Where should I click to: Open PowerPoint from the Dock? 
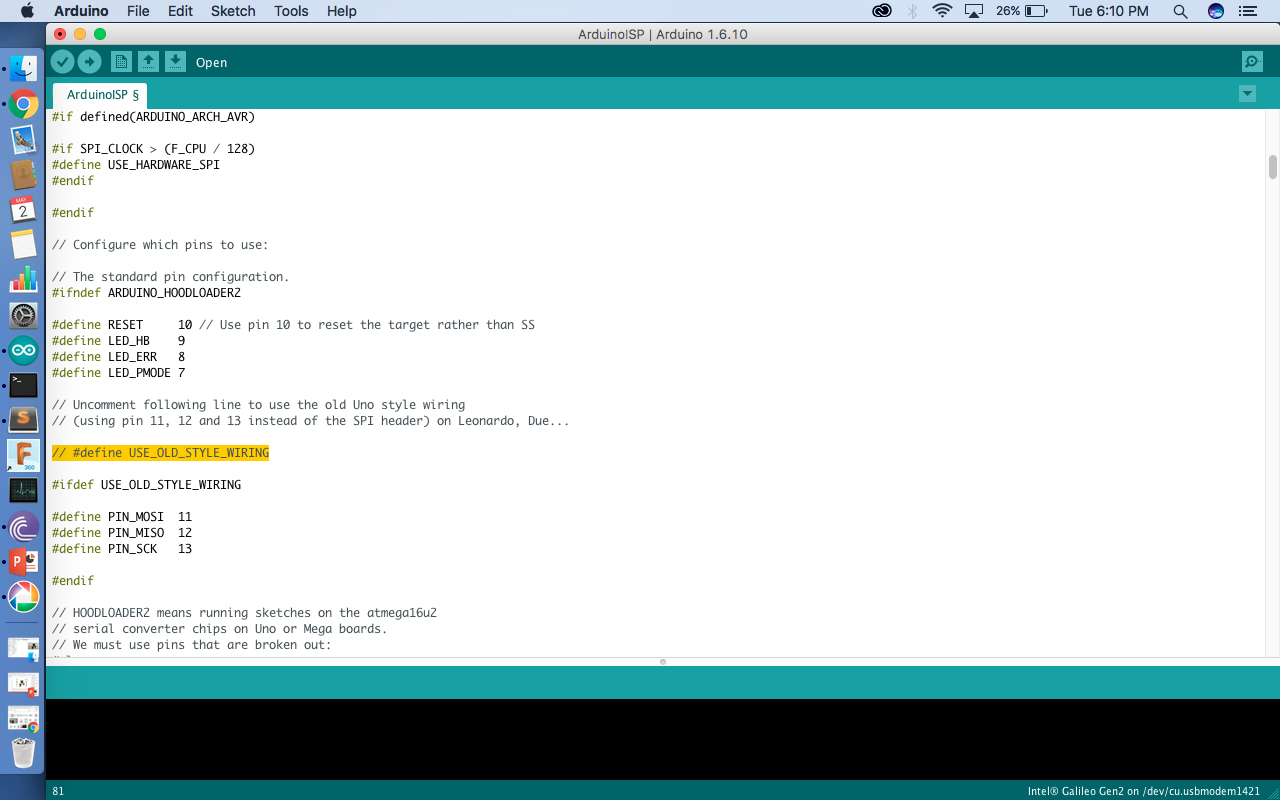coord(23,561)
